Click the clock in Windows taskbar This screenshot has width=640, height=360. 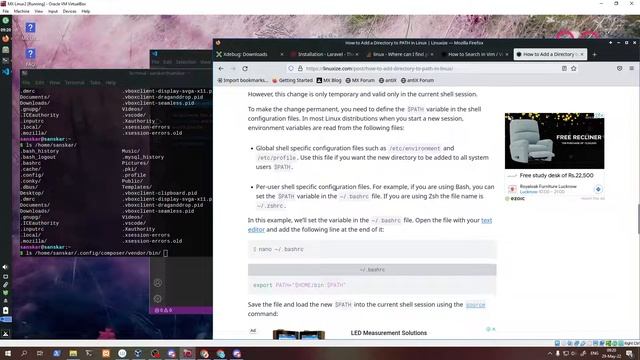point(611,353)
